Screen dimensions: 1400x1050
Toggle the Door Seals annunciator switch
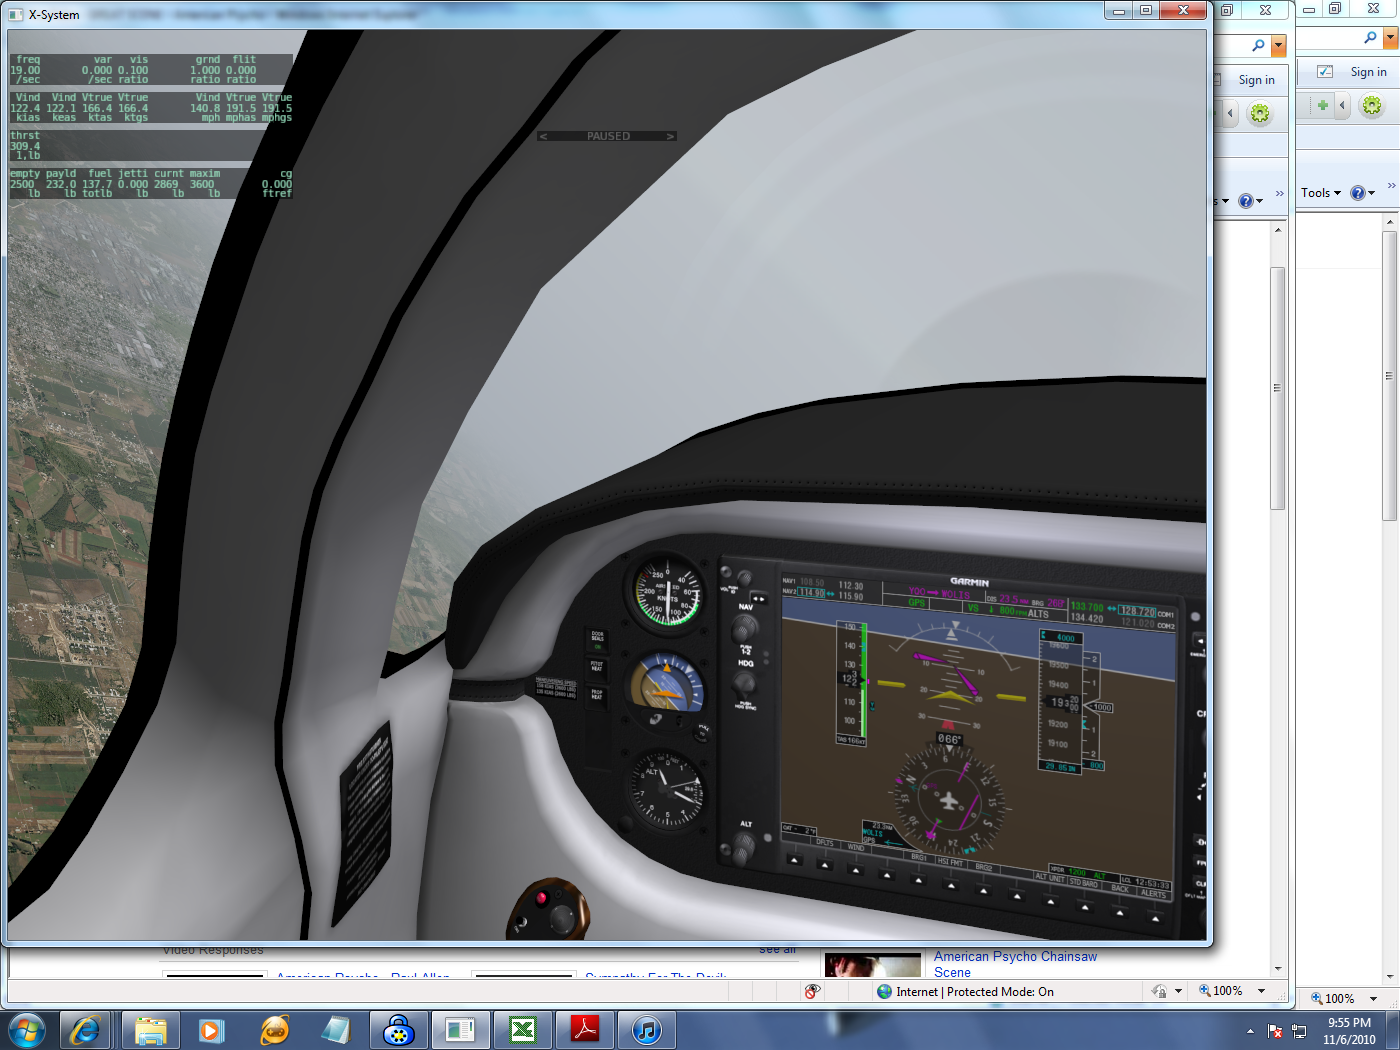point(597,640)
